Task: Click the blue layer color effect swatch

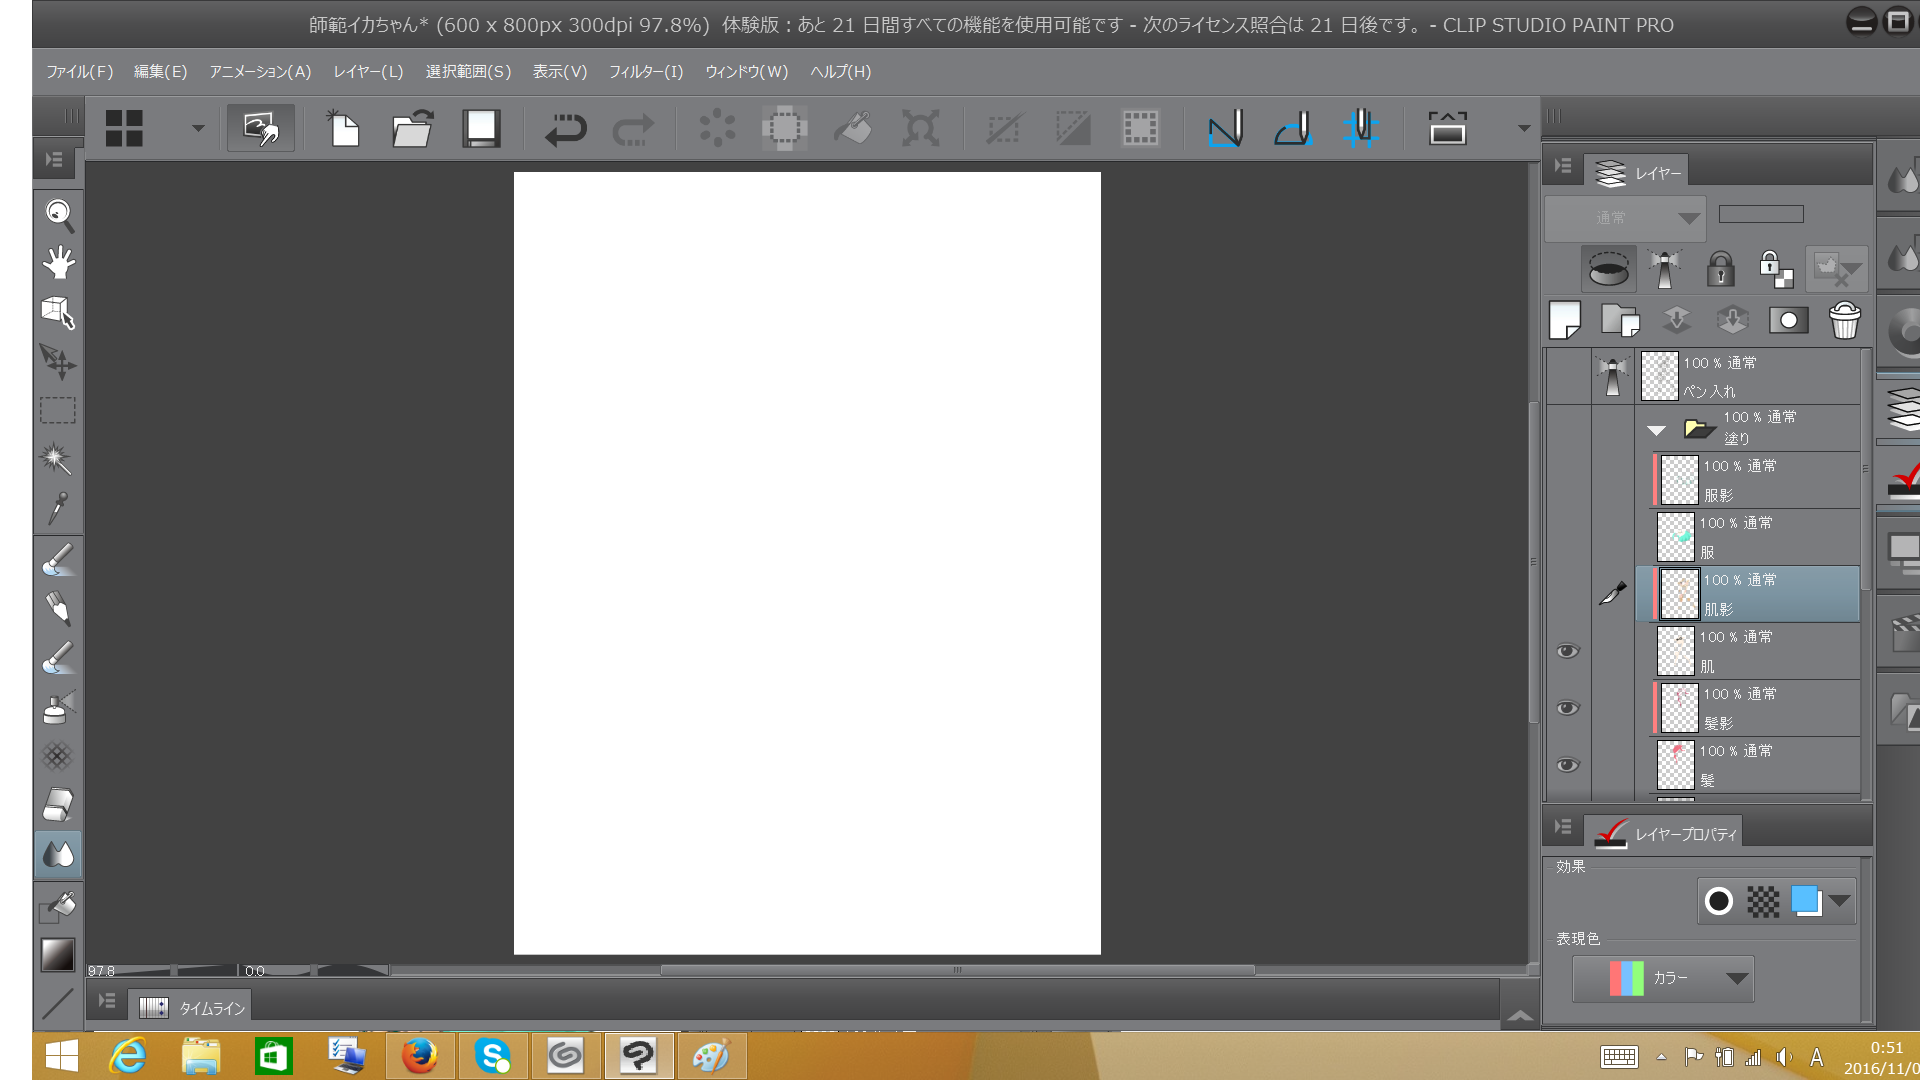Action: [x=1805, y=900]
